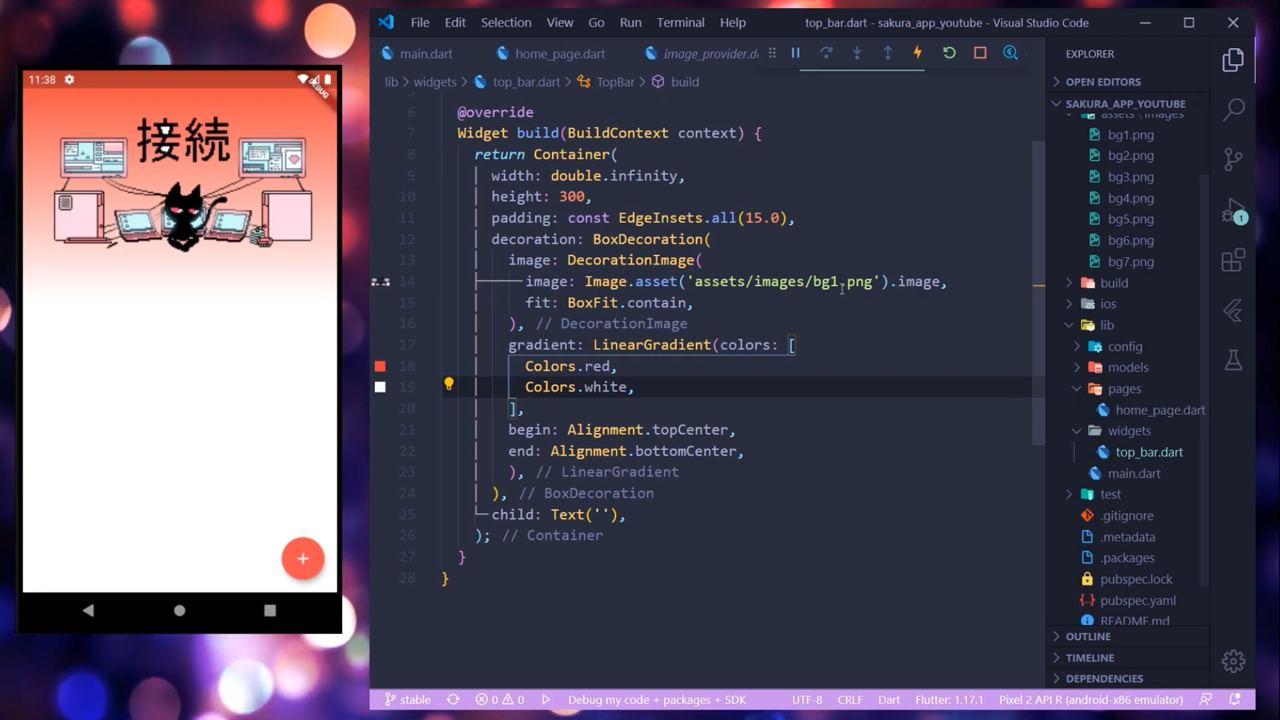Open bg1.png in the explorer
This screenshot has height=720, width=1280.
point(1130,135)
